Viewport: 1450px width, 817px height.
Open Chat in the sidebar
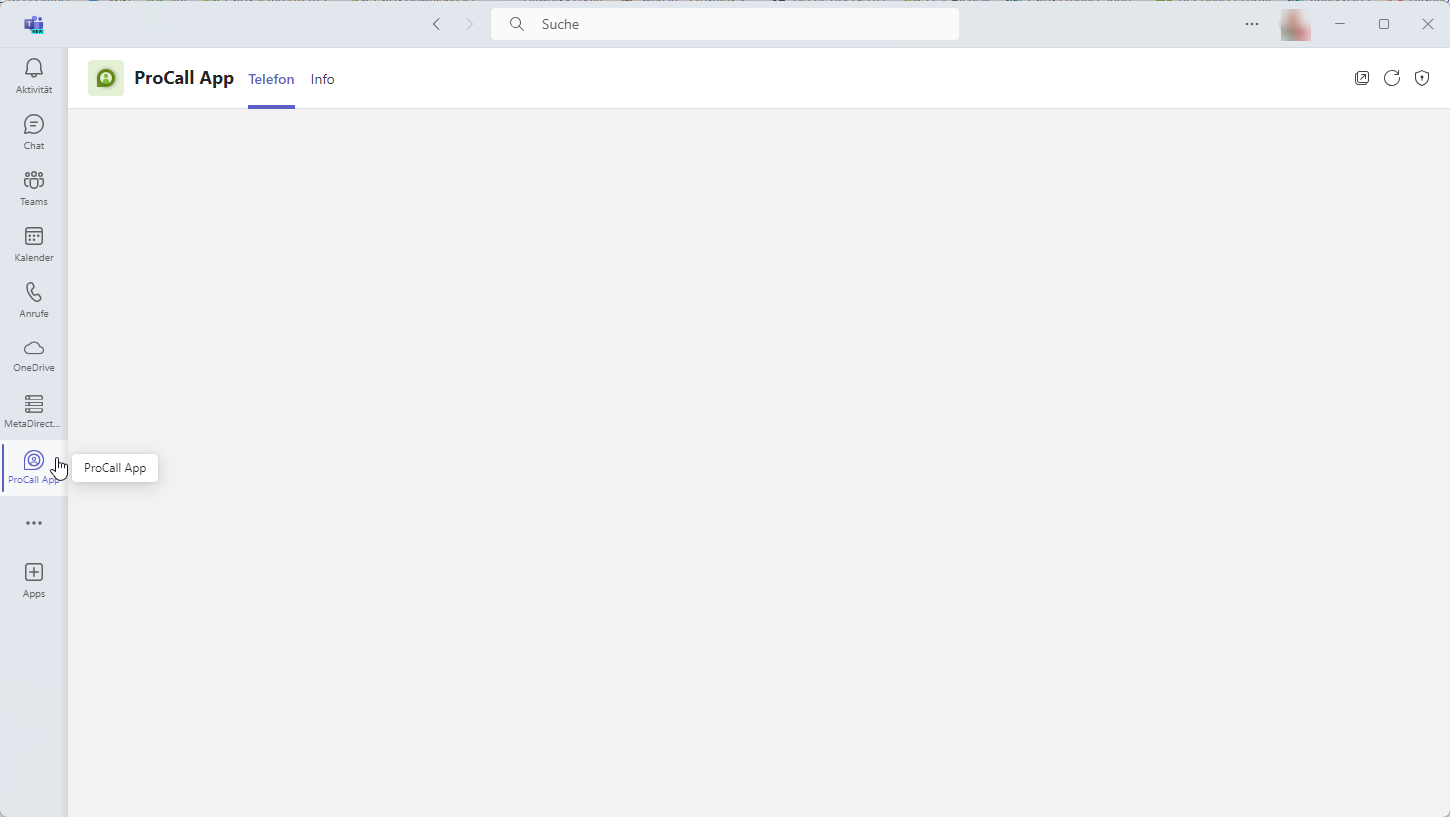(x=34, y=132)
